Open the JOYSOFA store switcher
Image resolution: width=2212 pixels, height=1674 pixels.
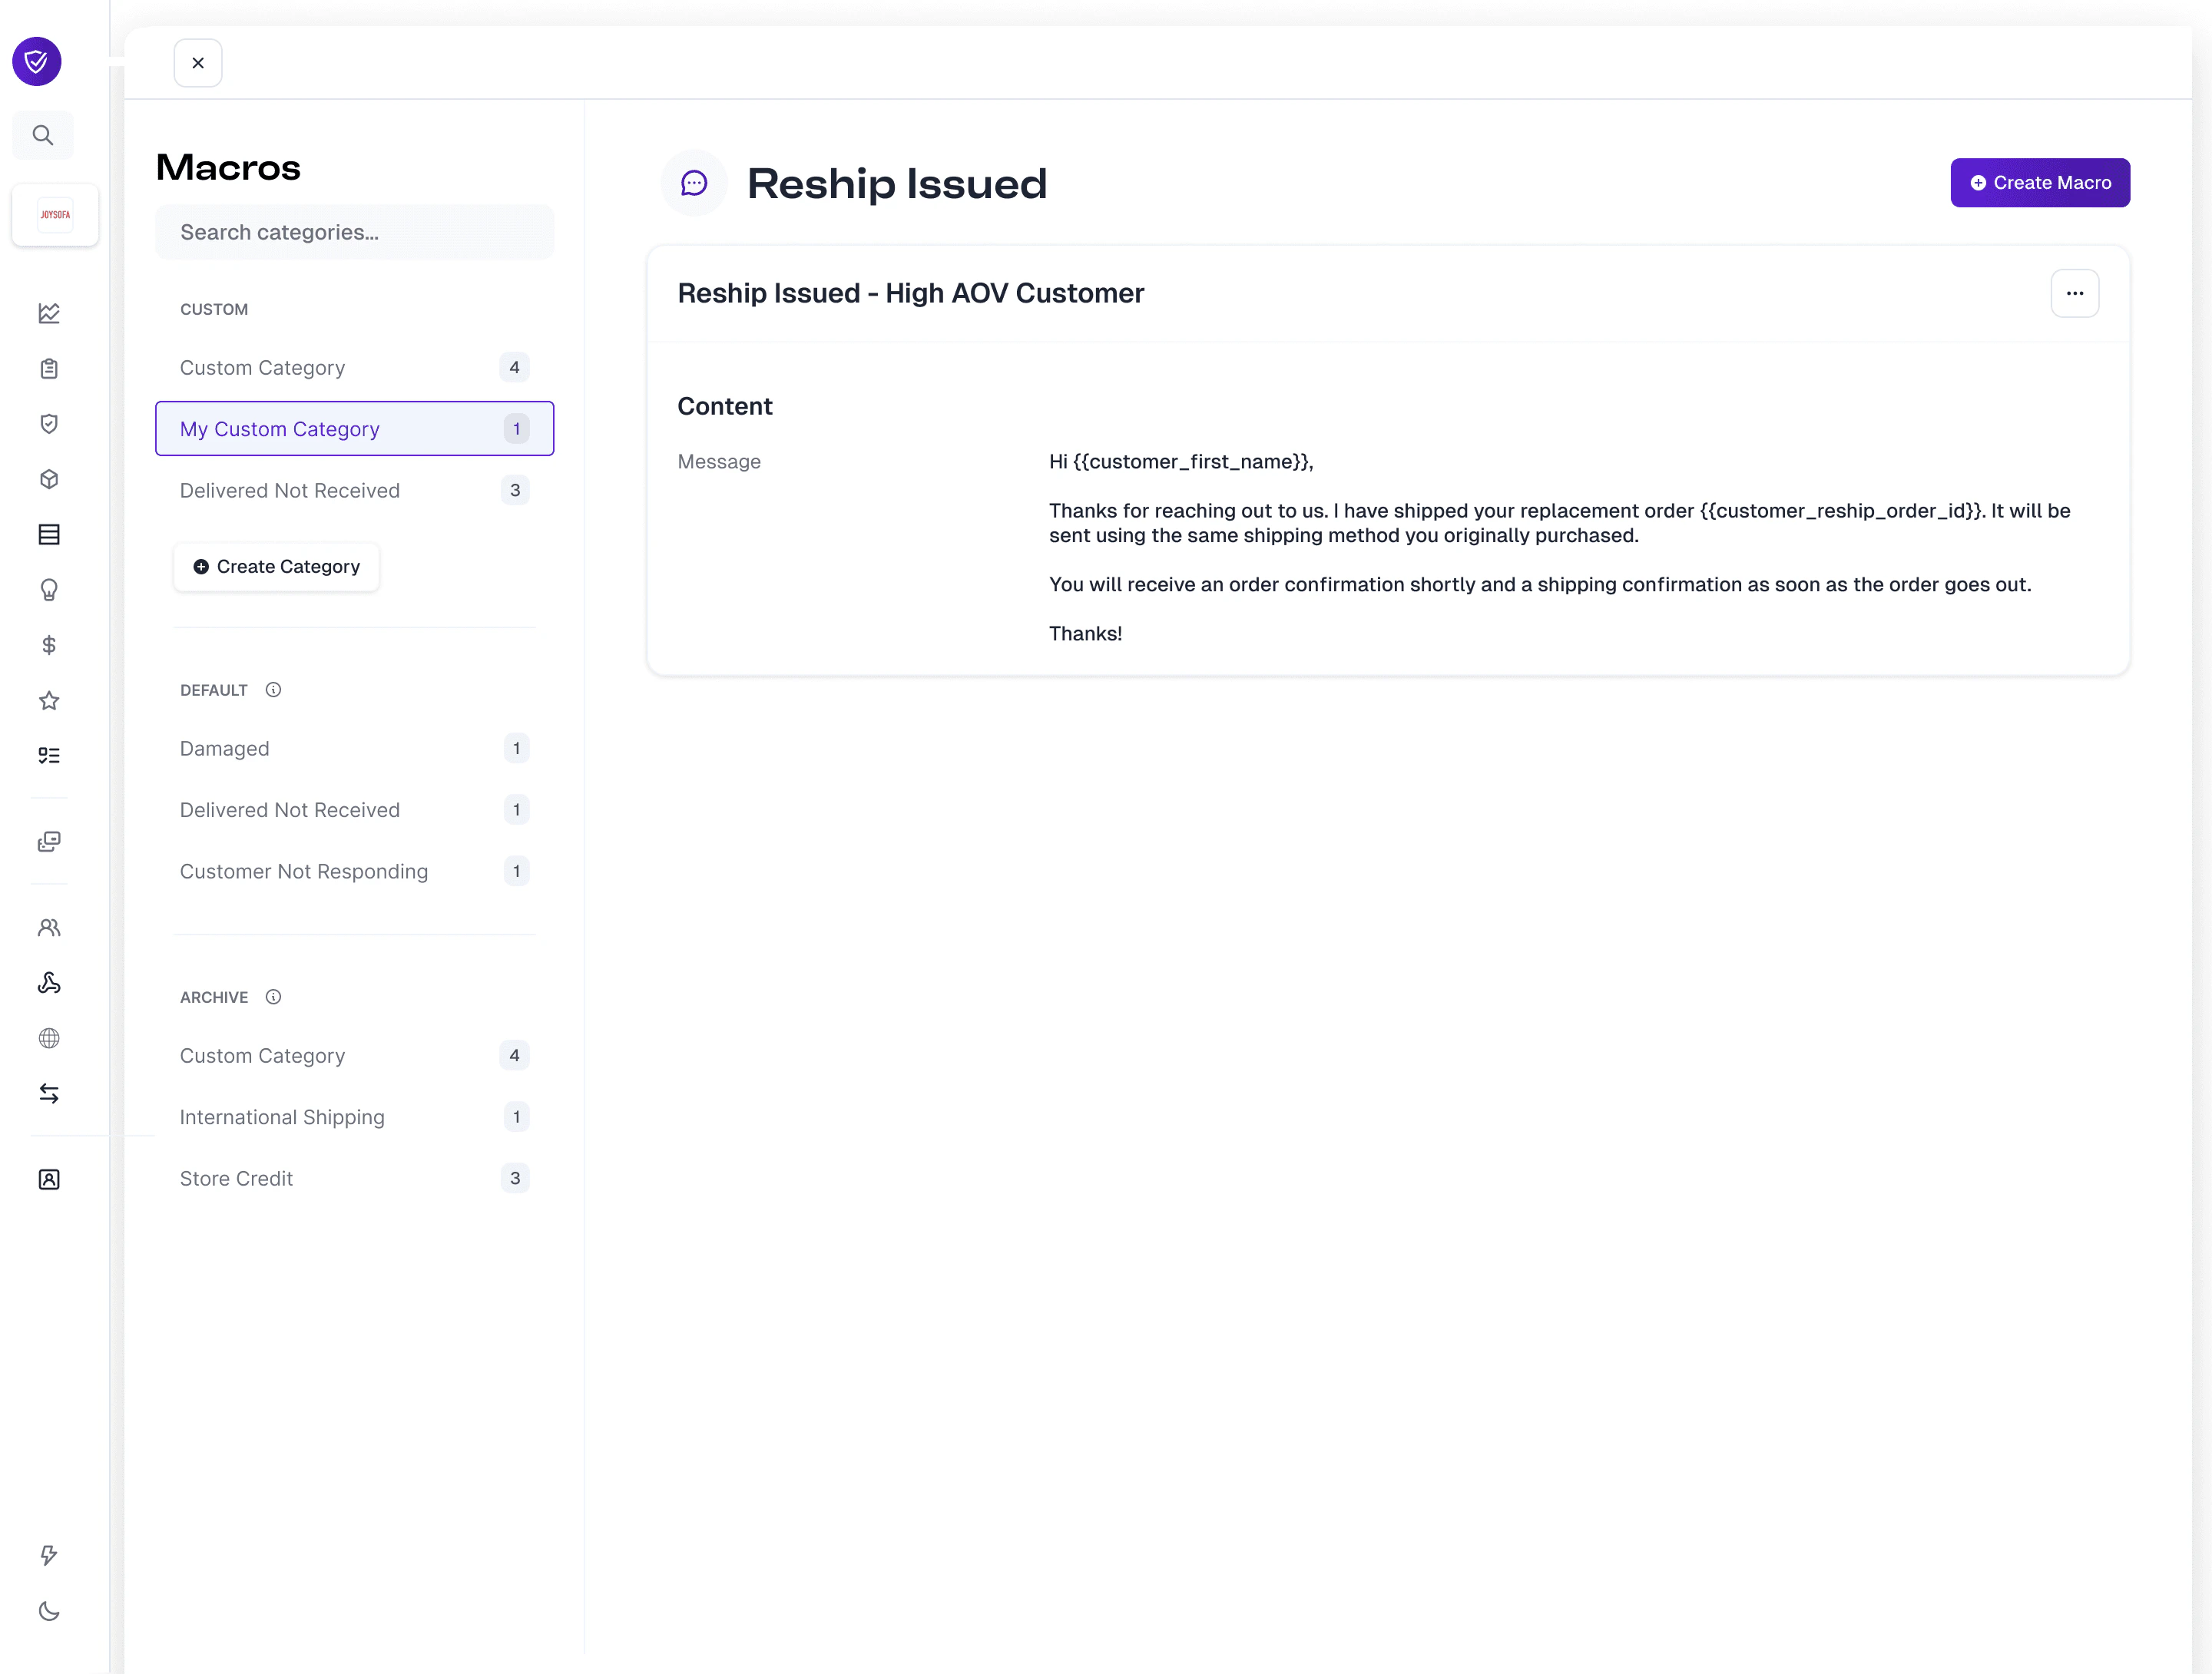click(x=55, y=215)
